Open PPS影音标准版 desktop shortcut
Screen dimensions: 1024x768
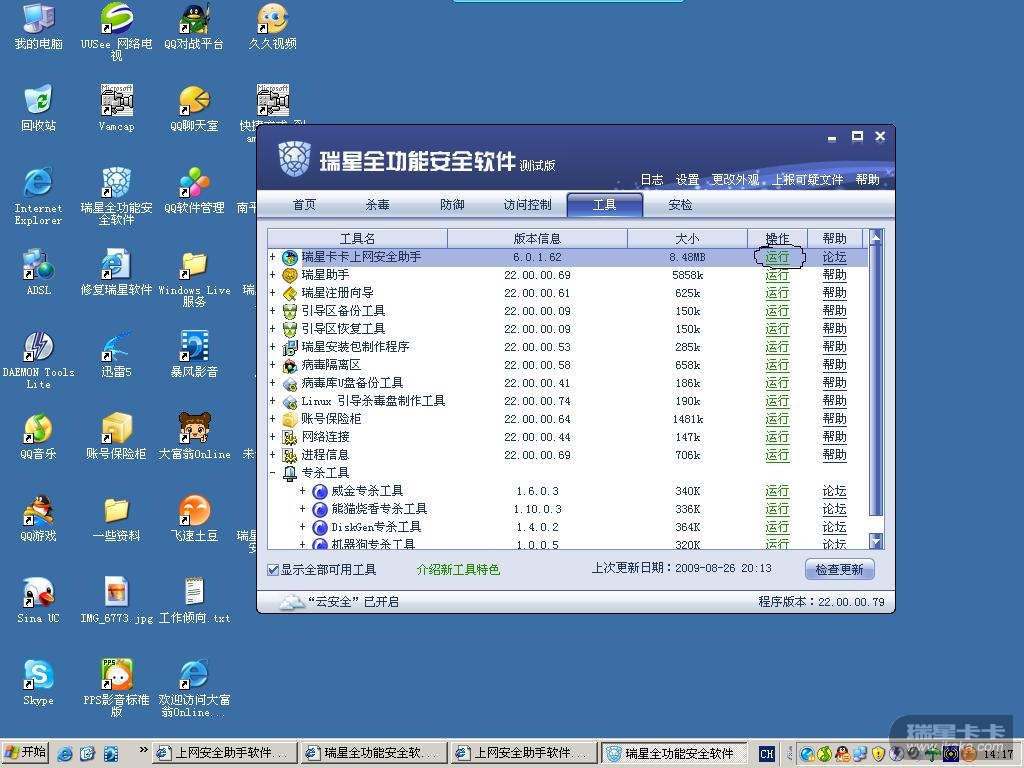pyautogui.click(x=116, y=689)
